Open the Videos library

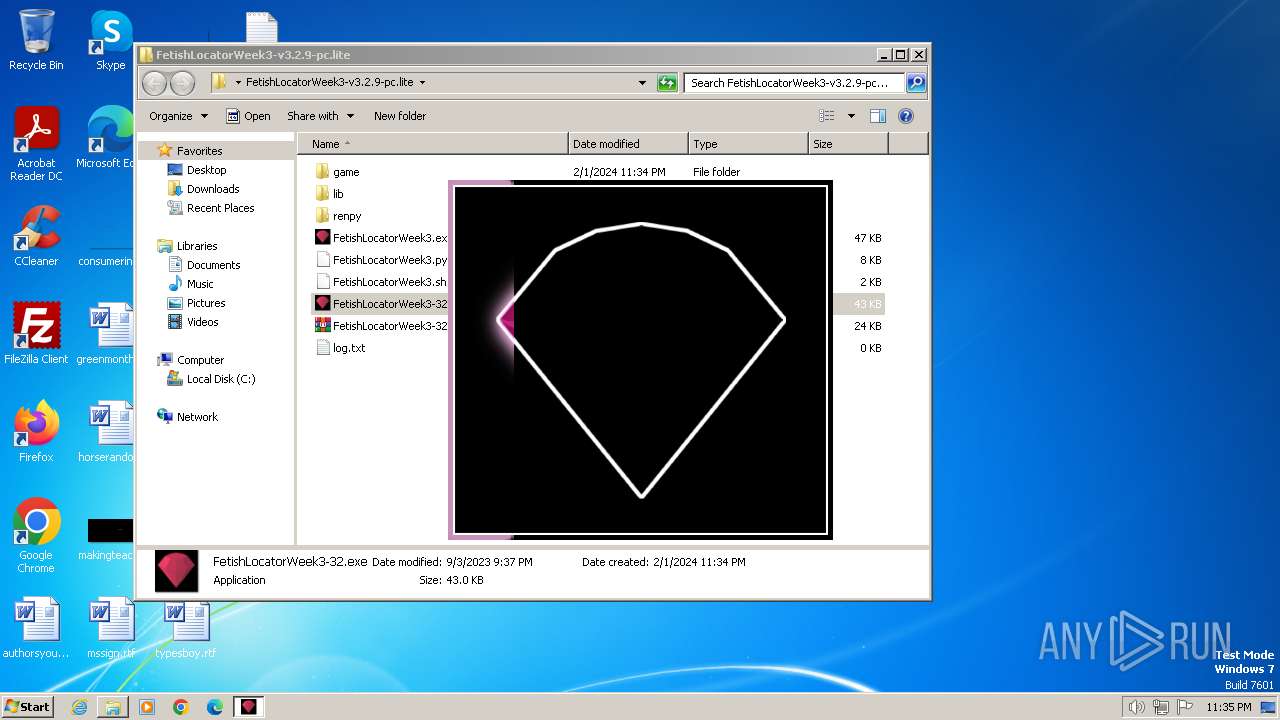tap(202, 322)
